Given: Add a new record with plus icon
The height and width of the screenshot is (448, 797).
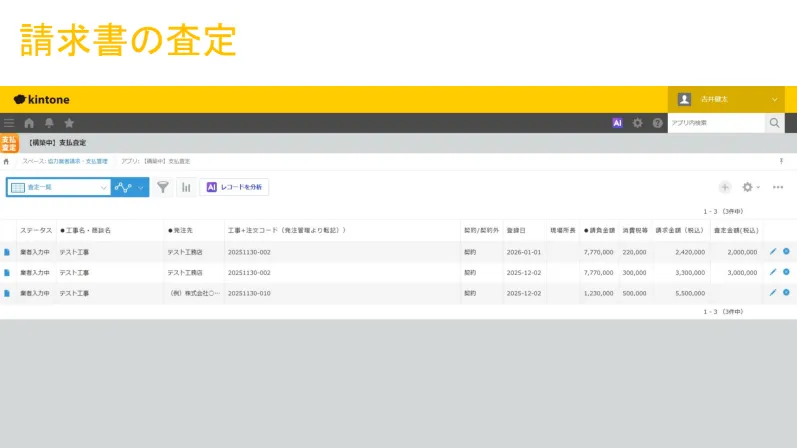Looking at the screenshot, I should pos(725,187).
